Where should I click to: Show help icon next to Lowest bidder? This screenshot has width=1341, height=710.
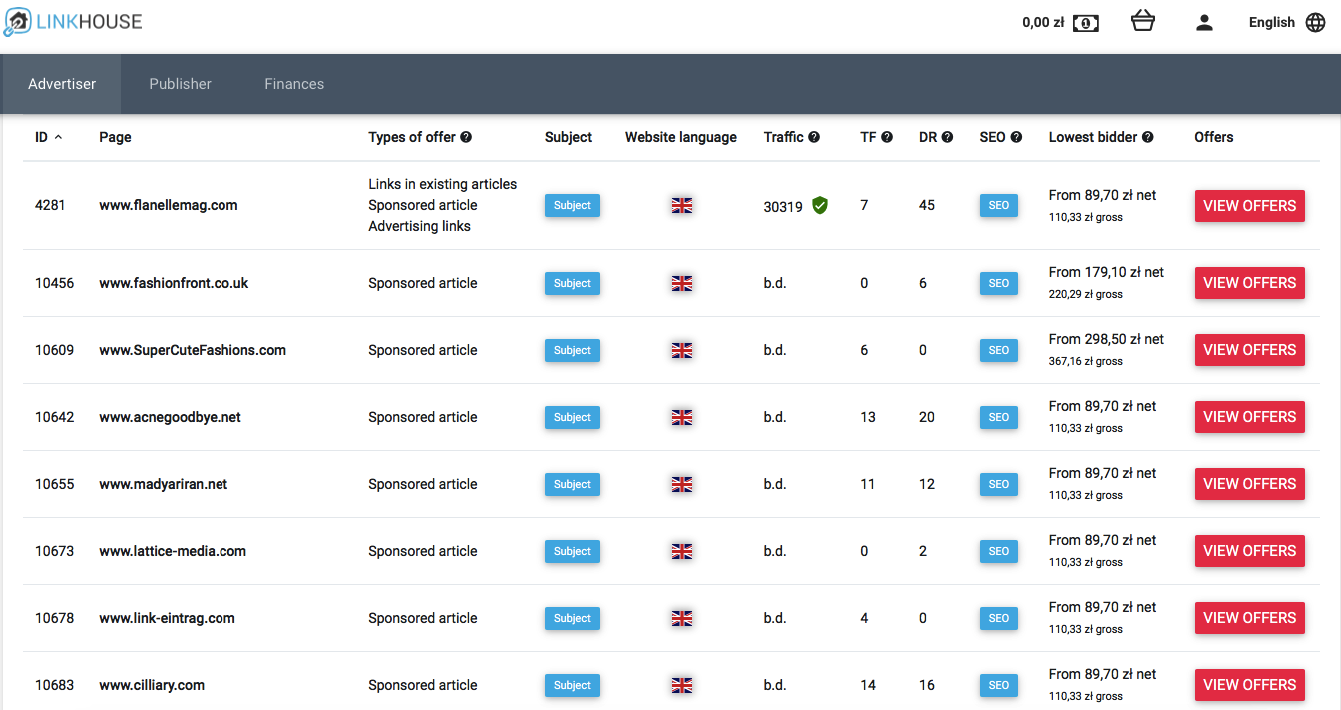1148,137
